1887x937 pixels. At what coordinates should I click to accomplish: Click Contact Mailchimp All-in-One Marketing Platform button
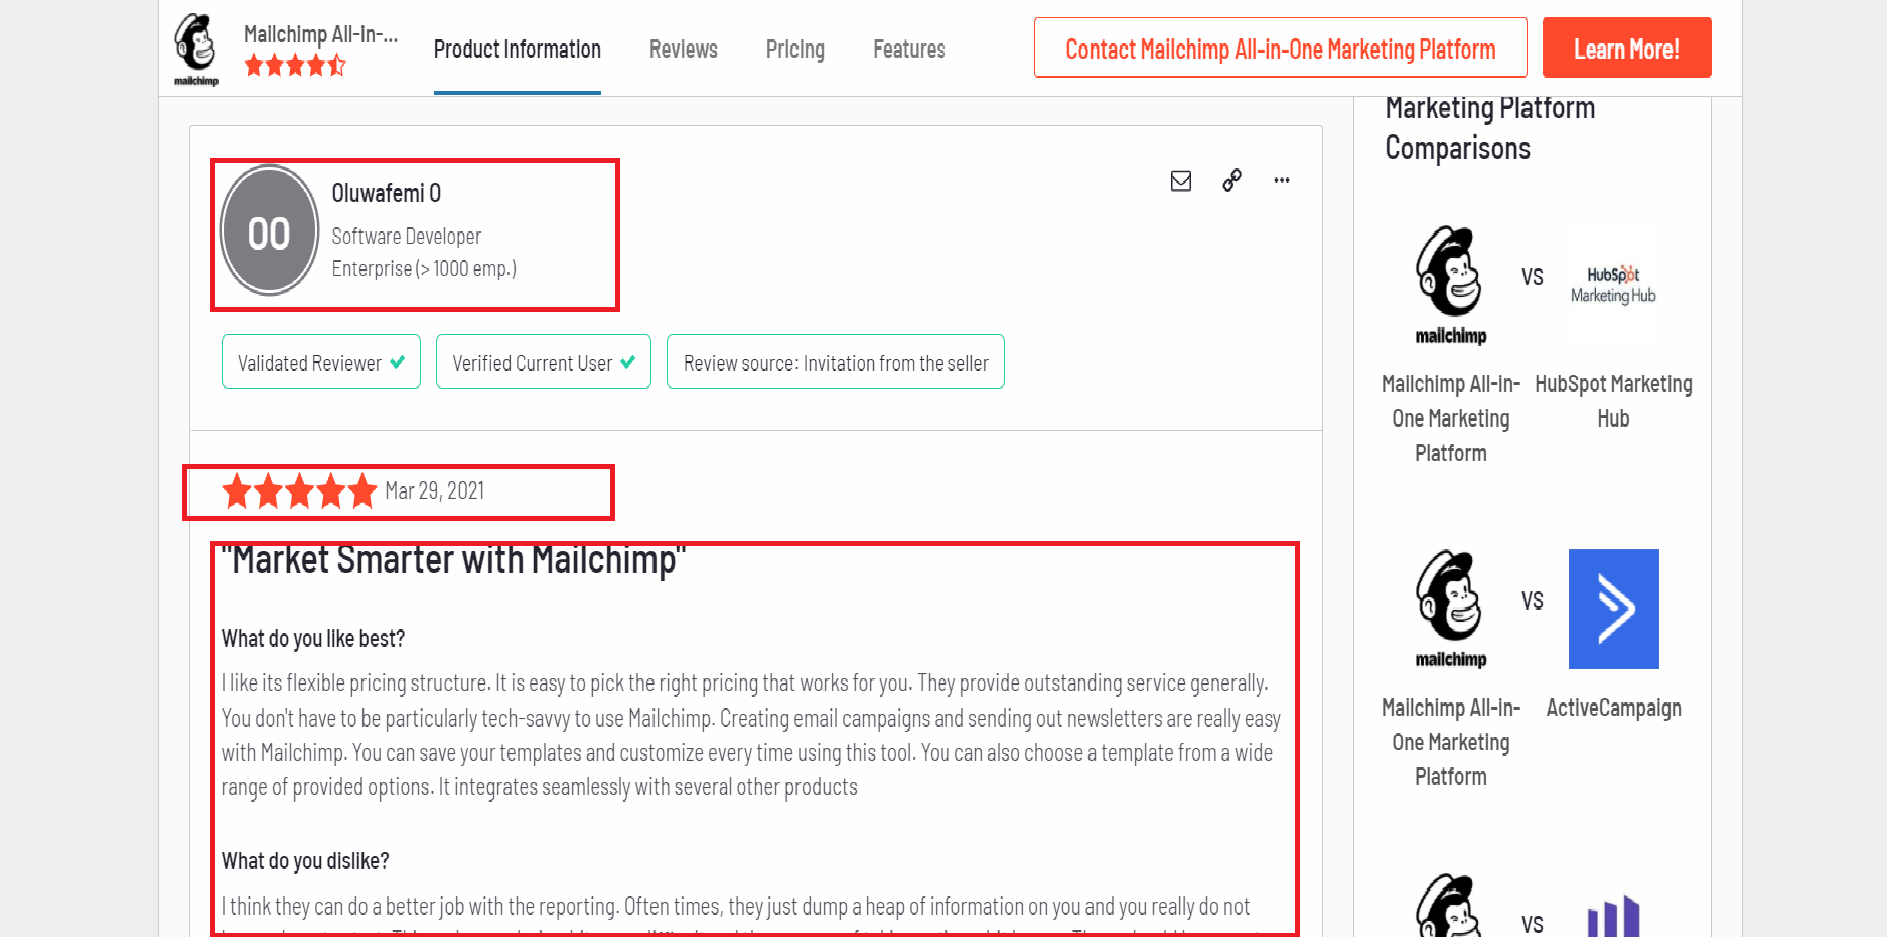point(1280,47)
